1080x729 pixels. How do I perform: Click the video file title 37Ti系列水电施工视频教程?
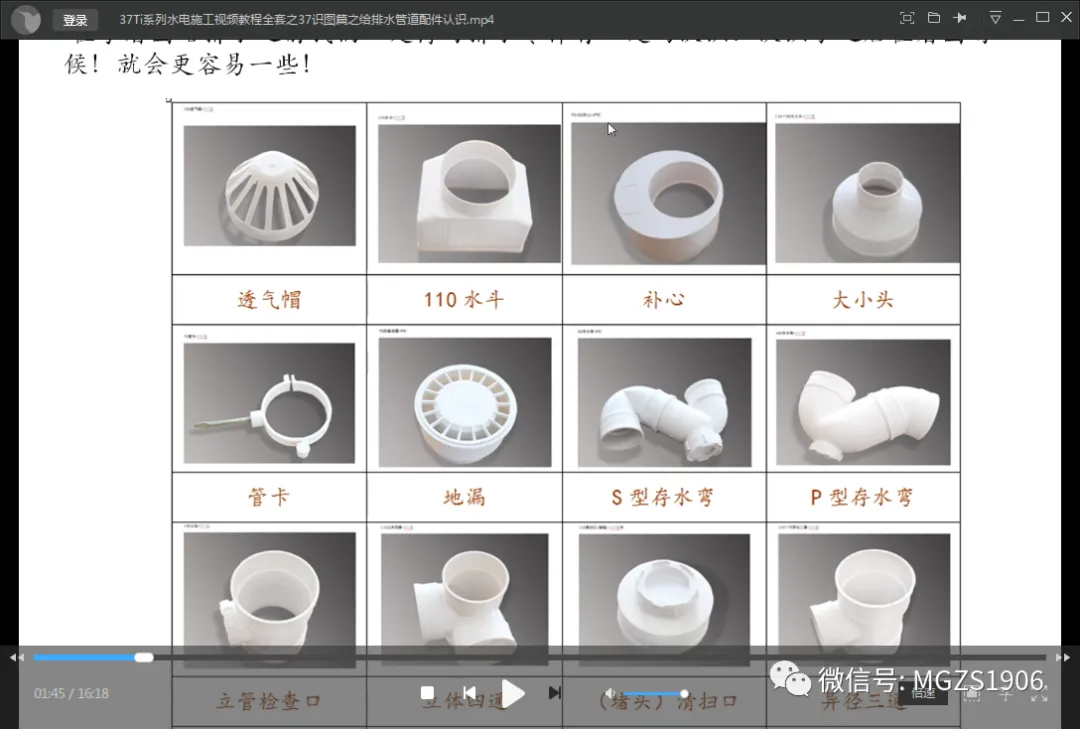(307, 19)
